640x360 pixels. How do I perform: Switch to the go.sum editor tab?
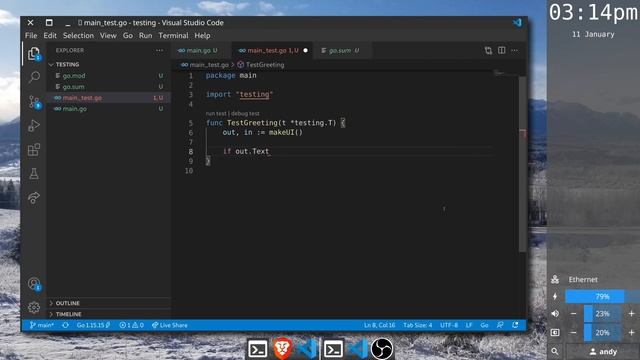(342, 50)
